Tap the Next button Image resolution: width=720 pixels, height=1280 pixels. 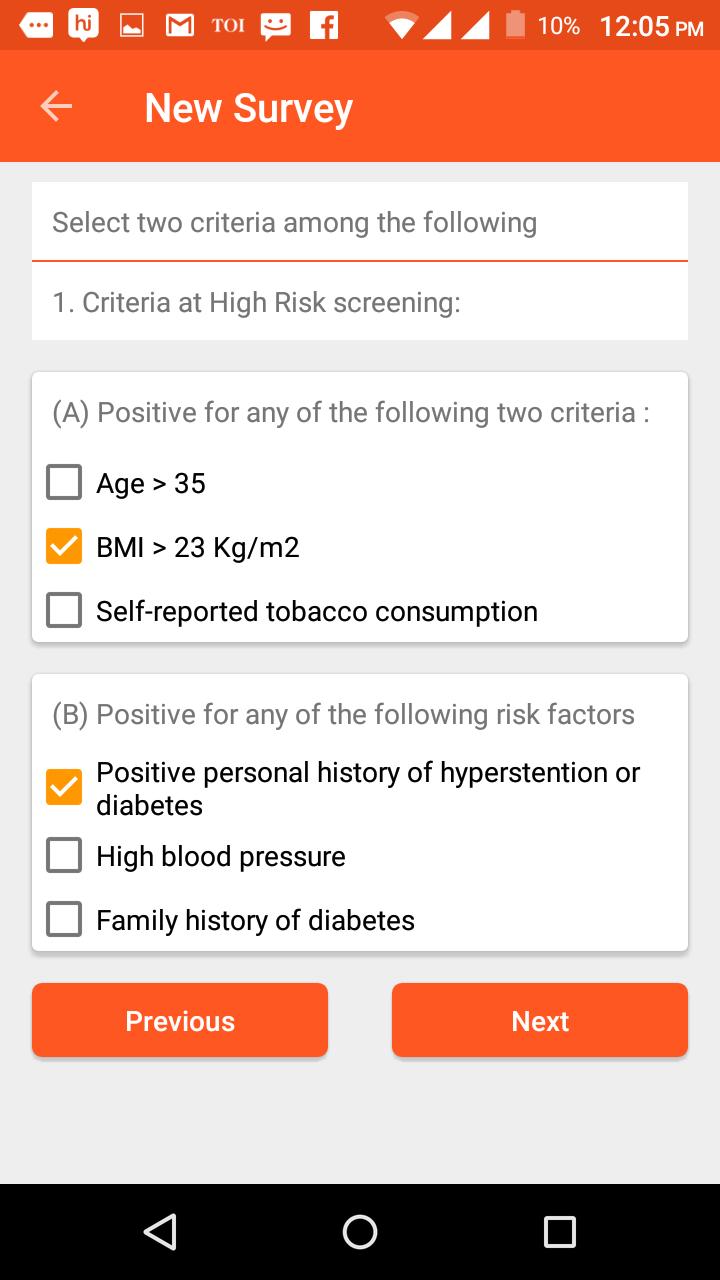point(540,1020)
